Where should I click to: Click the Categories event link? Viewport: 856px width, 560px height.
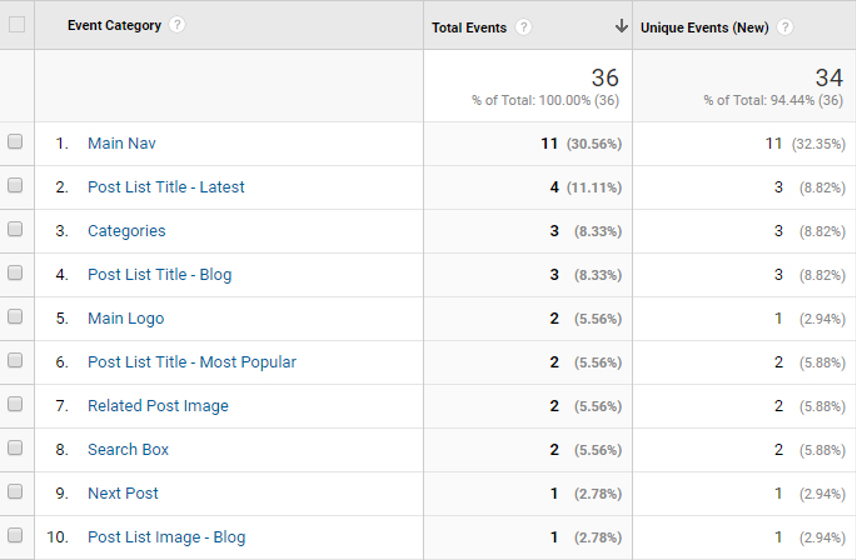click(126, 231)
